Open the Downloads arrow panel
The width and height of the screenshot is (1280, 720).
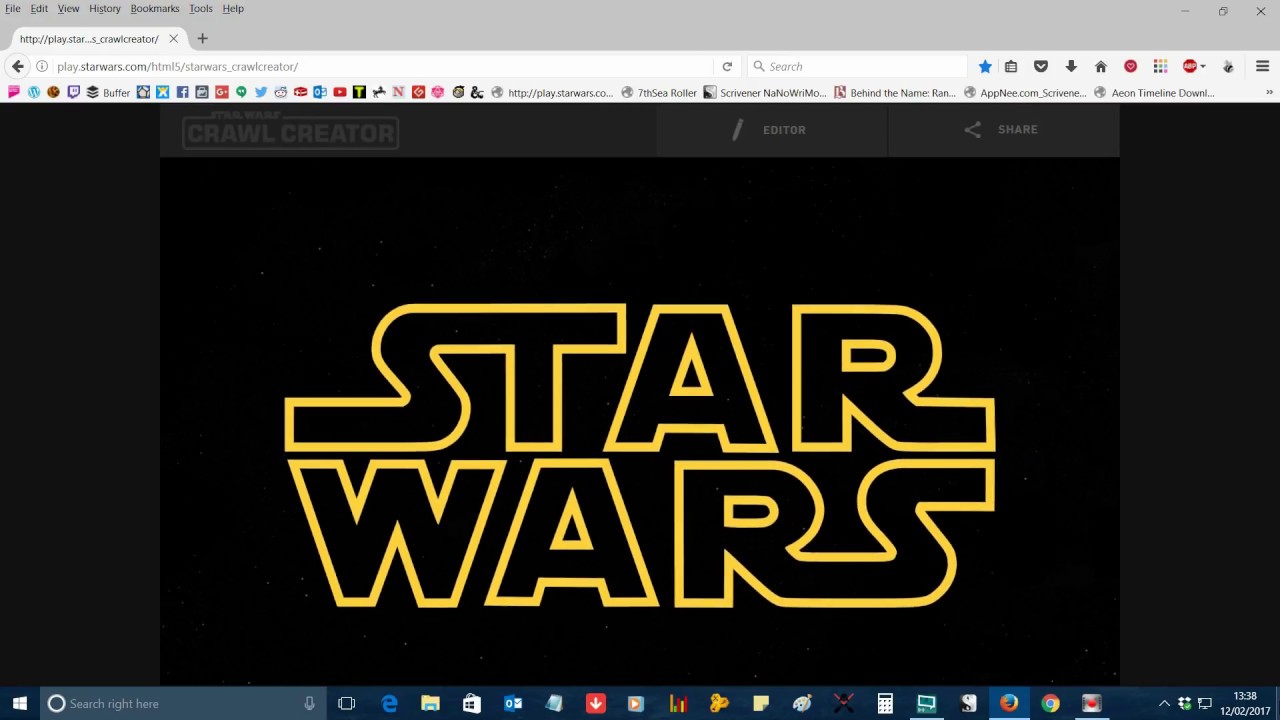click(1071, 66)
